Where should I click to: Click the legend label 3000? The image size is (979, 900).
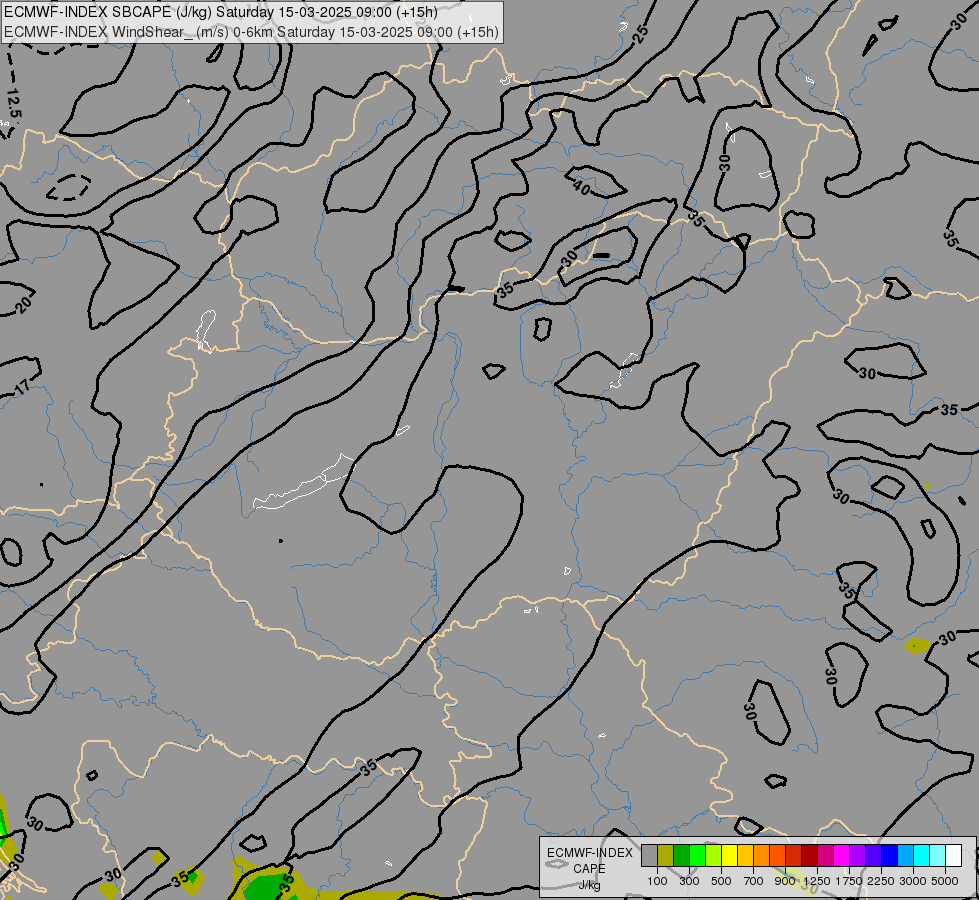point(913,881)
